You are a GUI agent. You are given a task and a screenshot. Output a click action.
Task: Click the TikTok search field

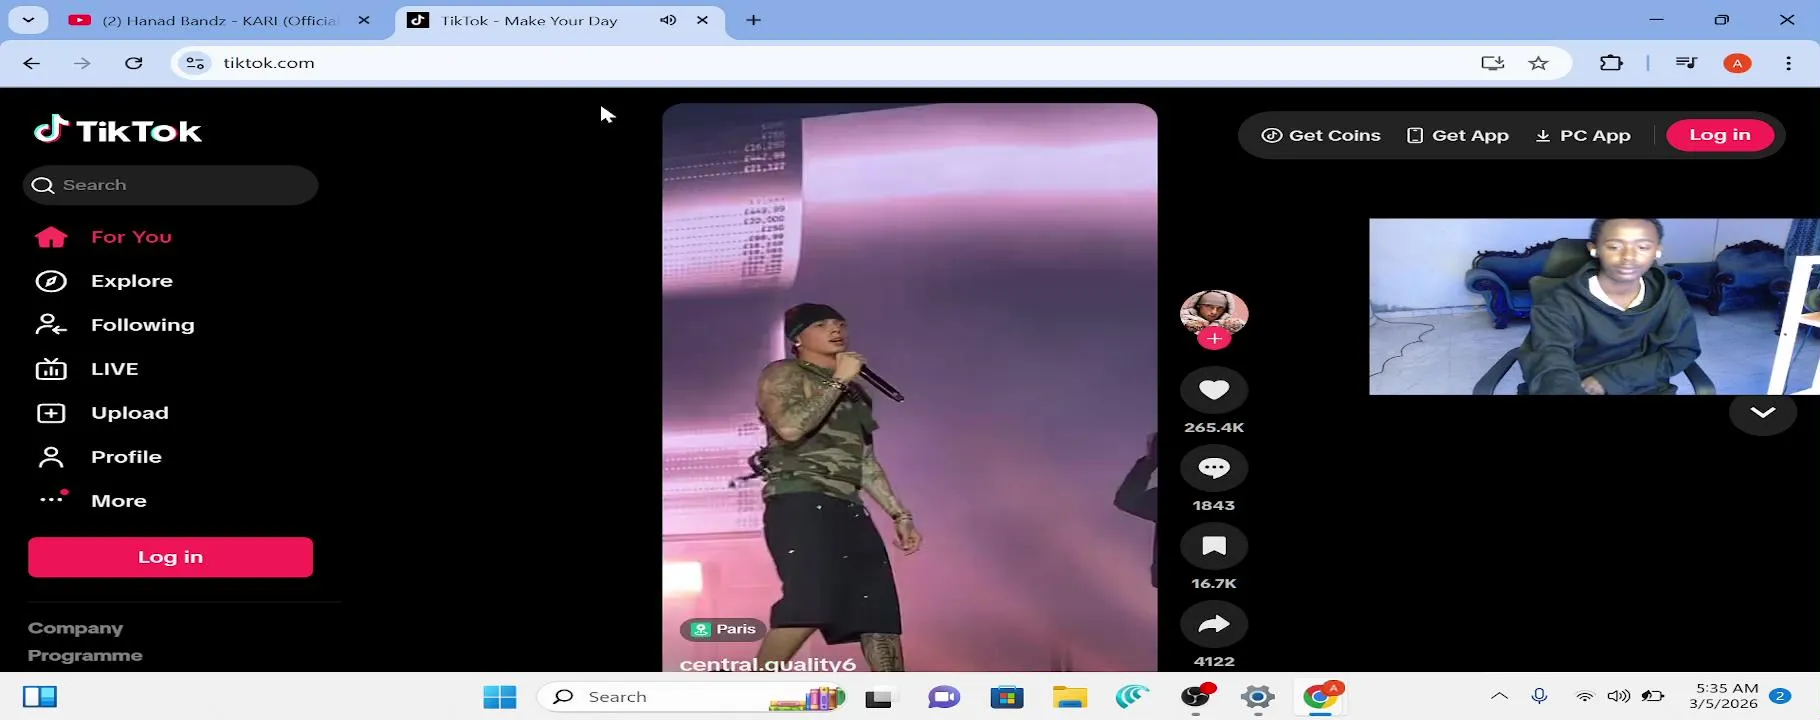click(170, 185)
